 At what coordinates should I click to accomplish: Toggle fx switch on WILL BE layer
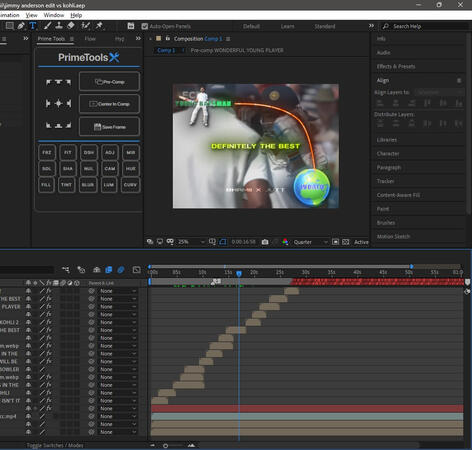49,361
